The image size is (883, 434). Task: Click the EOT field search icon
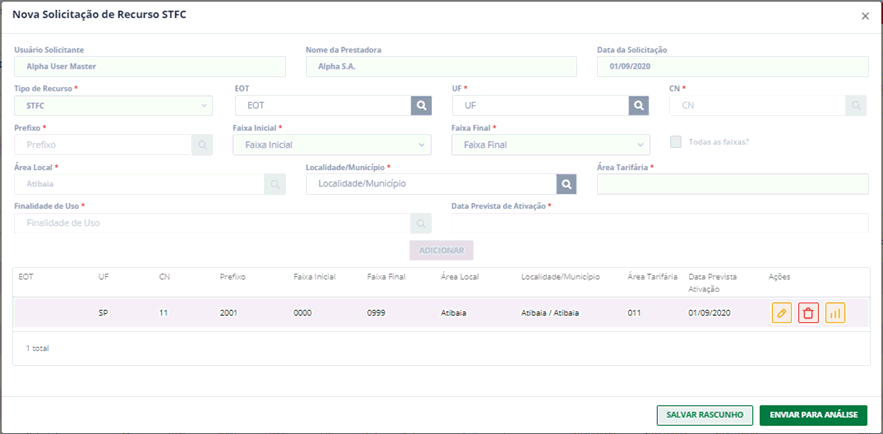point(421,105)
